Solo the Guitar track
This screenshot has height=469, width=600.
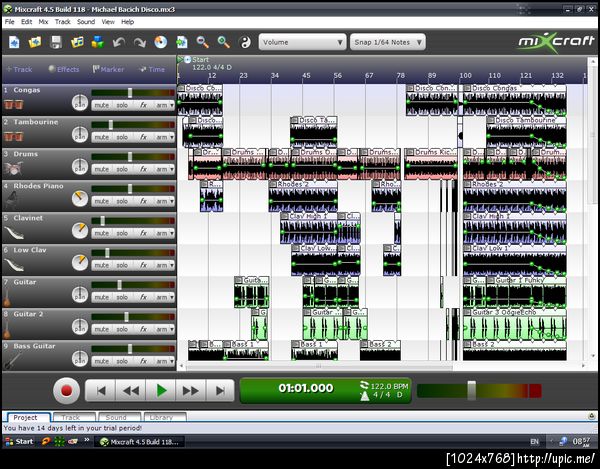point(122,297)
